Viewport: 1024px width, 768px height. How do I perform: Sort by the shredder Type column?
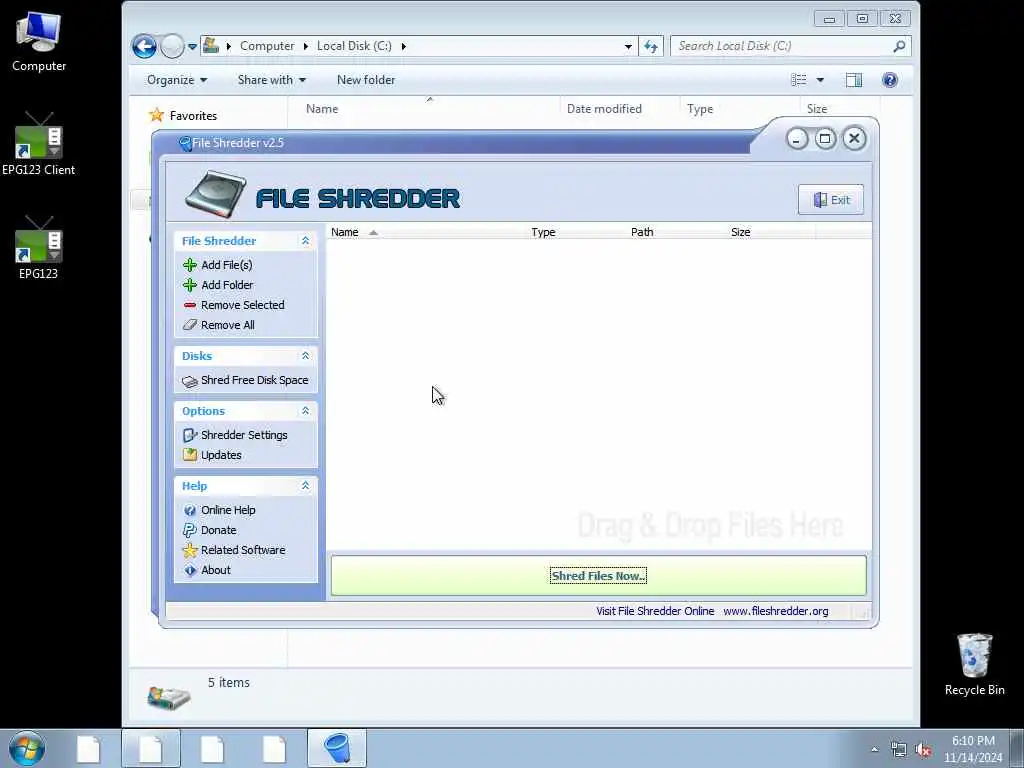pos(576,232)
